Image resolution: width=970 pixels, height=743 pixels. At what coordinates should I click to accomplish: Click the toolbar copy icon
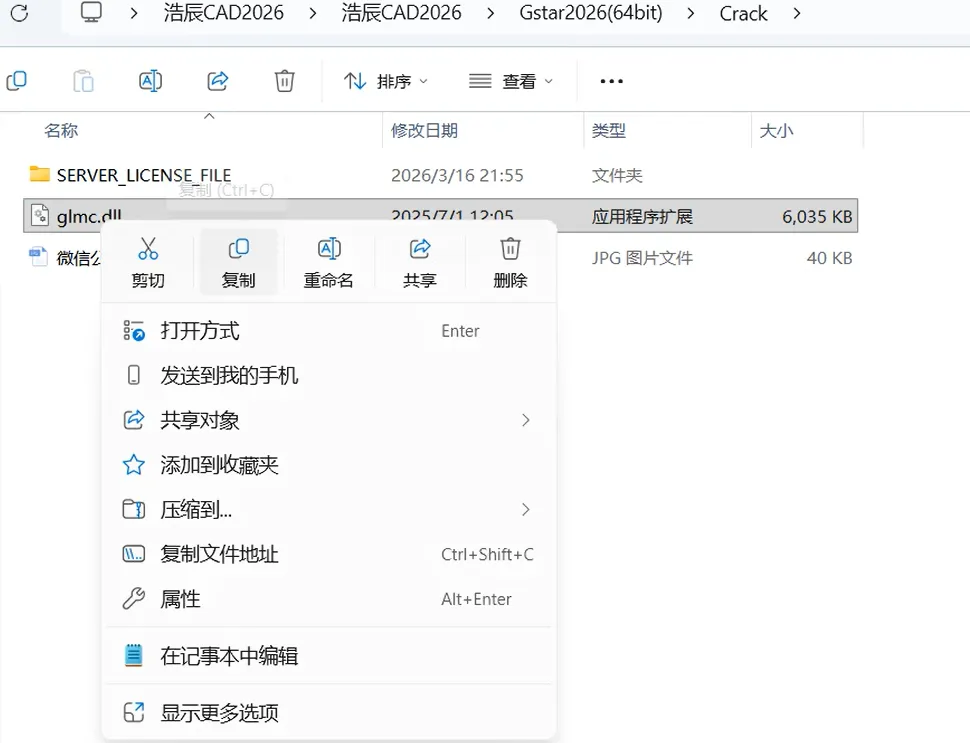[x=17, y=81]
